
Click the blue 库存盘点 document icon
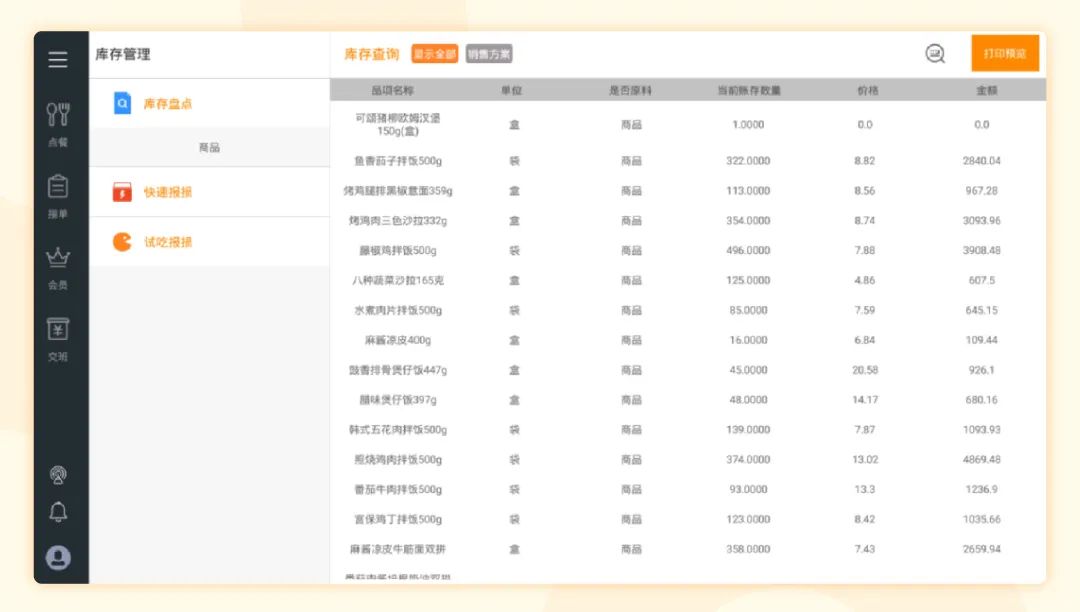point(122,103)
